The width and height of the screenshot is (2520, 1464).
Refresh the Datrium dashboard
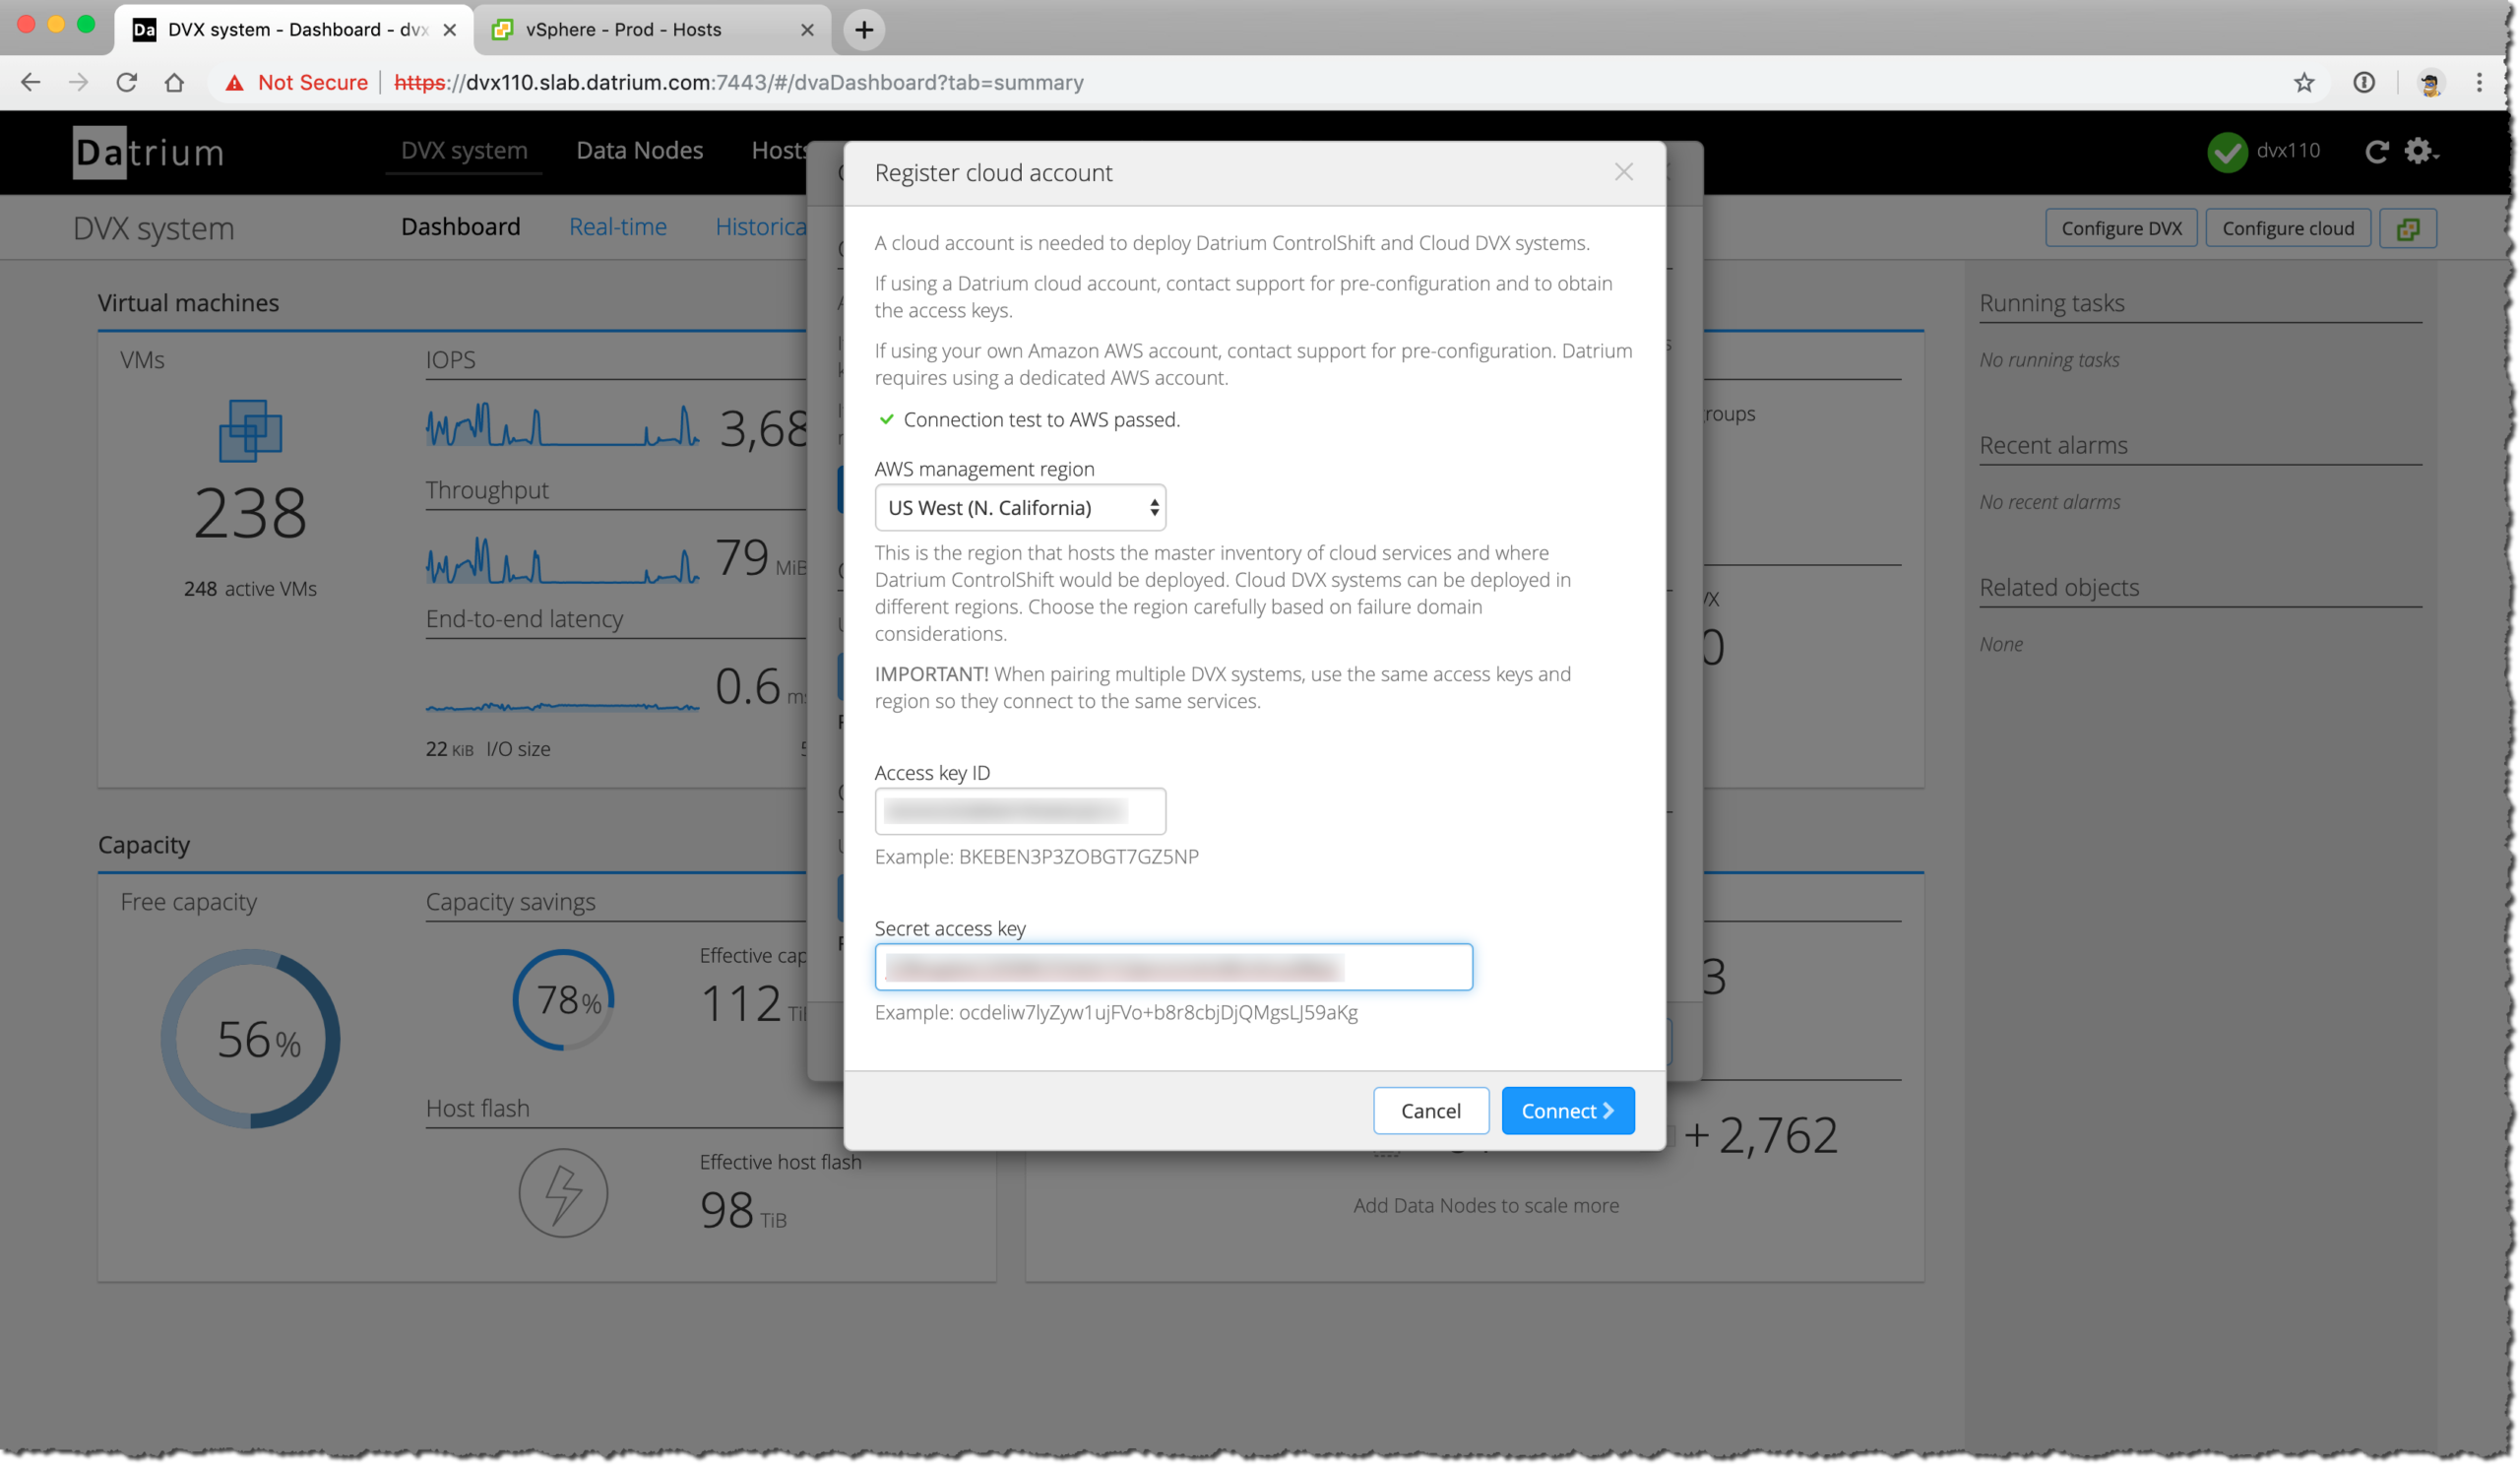(2377, 152)
